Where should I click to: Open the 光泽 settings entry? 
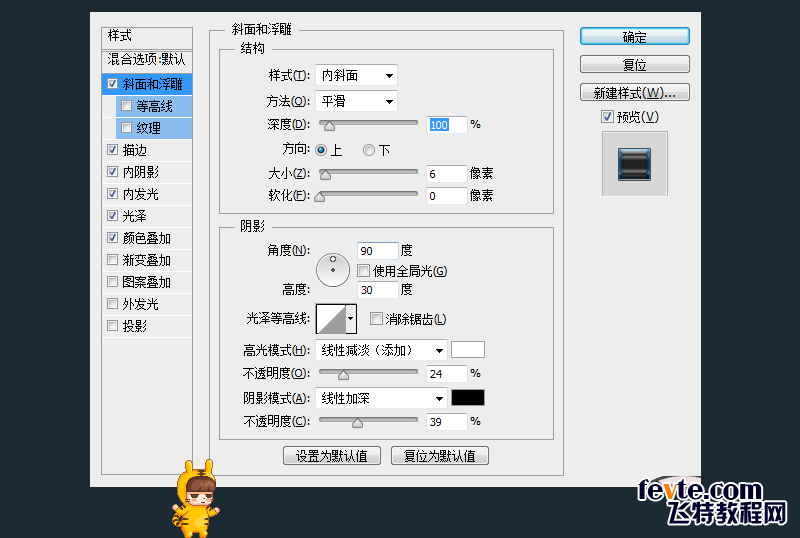[147, 216]
